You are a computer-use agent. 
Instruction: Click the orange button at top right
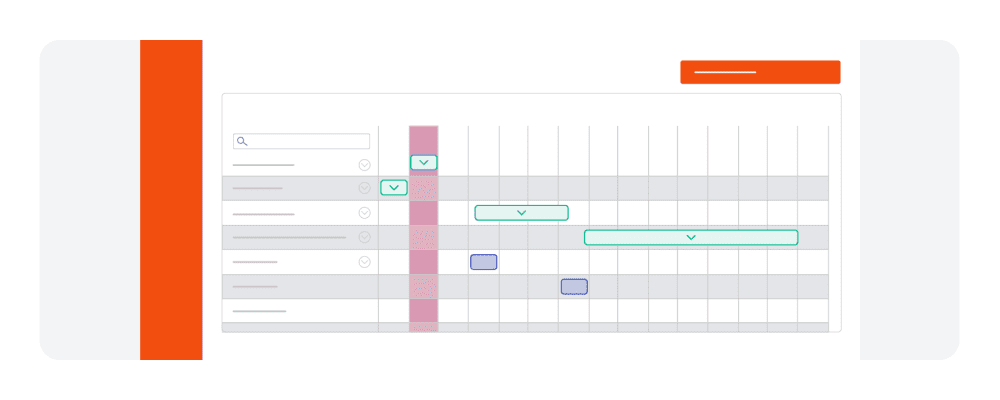(760, 72)
